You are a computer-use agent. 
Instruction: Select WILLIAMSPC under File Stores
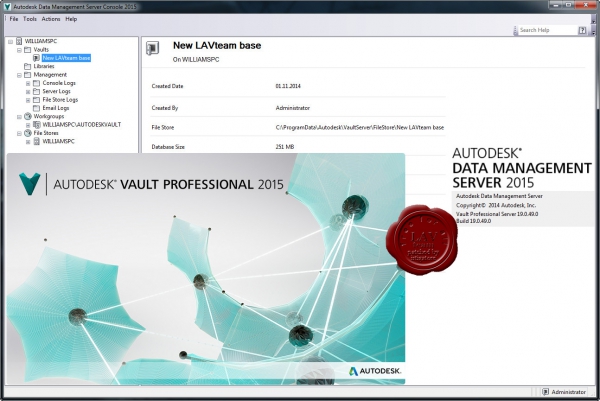coord(59,142)
